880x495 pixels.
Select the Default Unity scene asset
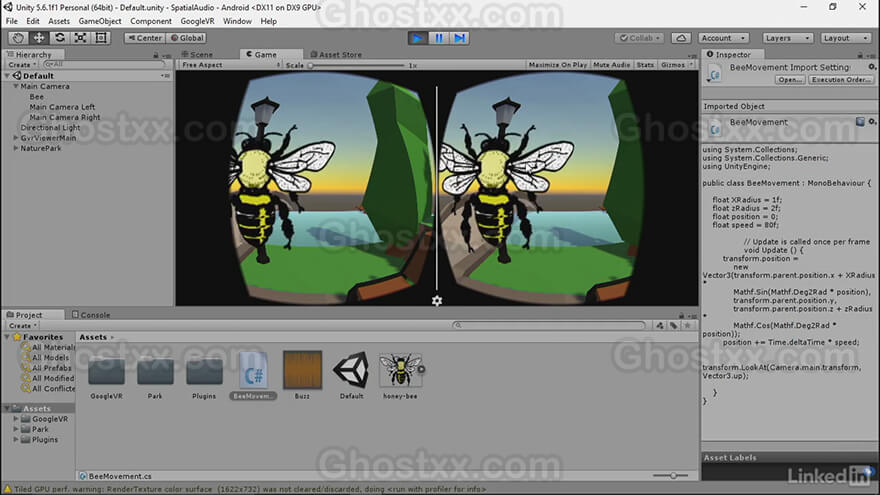click(351, 375)
